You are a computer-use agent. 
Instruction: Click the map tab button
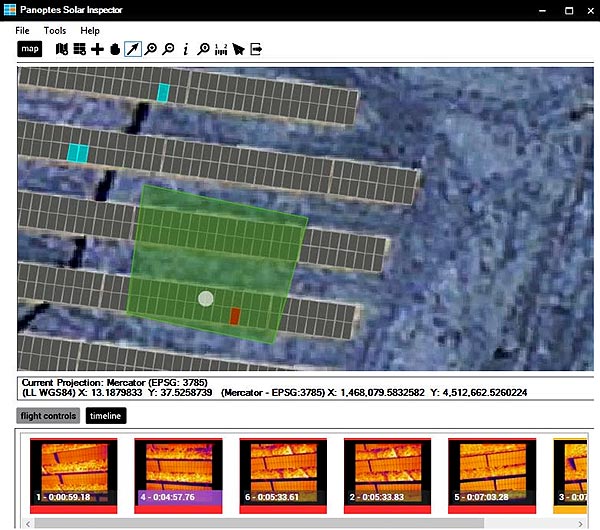click(x=30, y=49)
